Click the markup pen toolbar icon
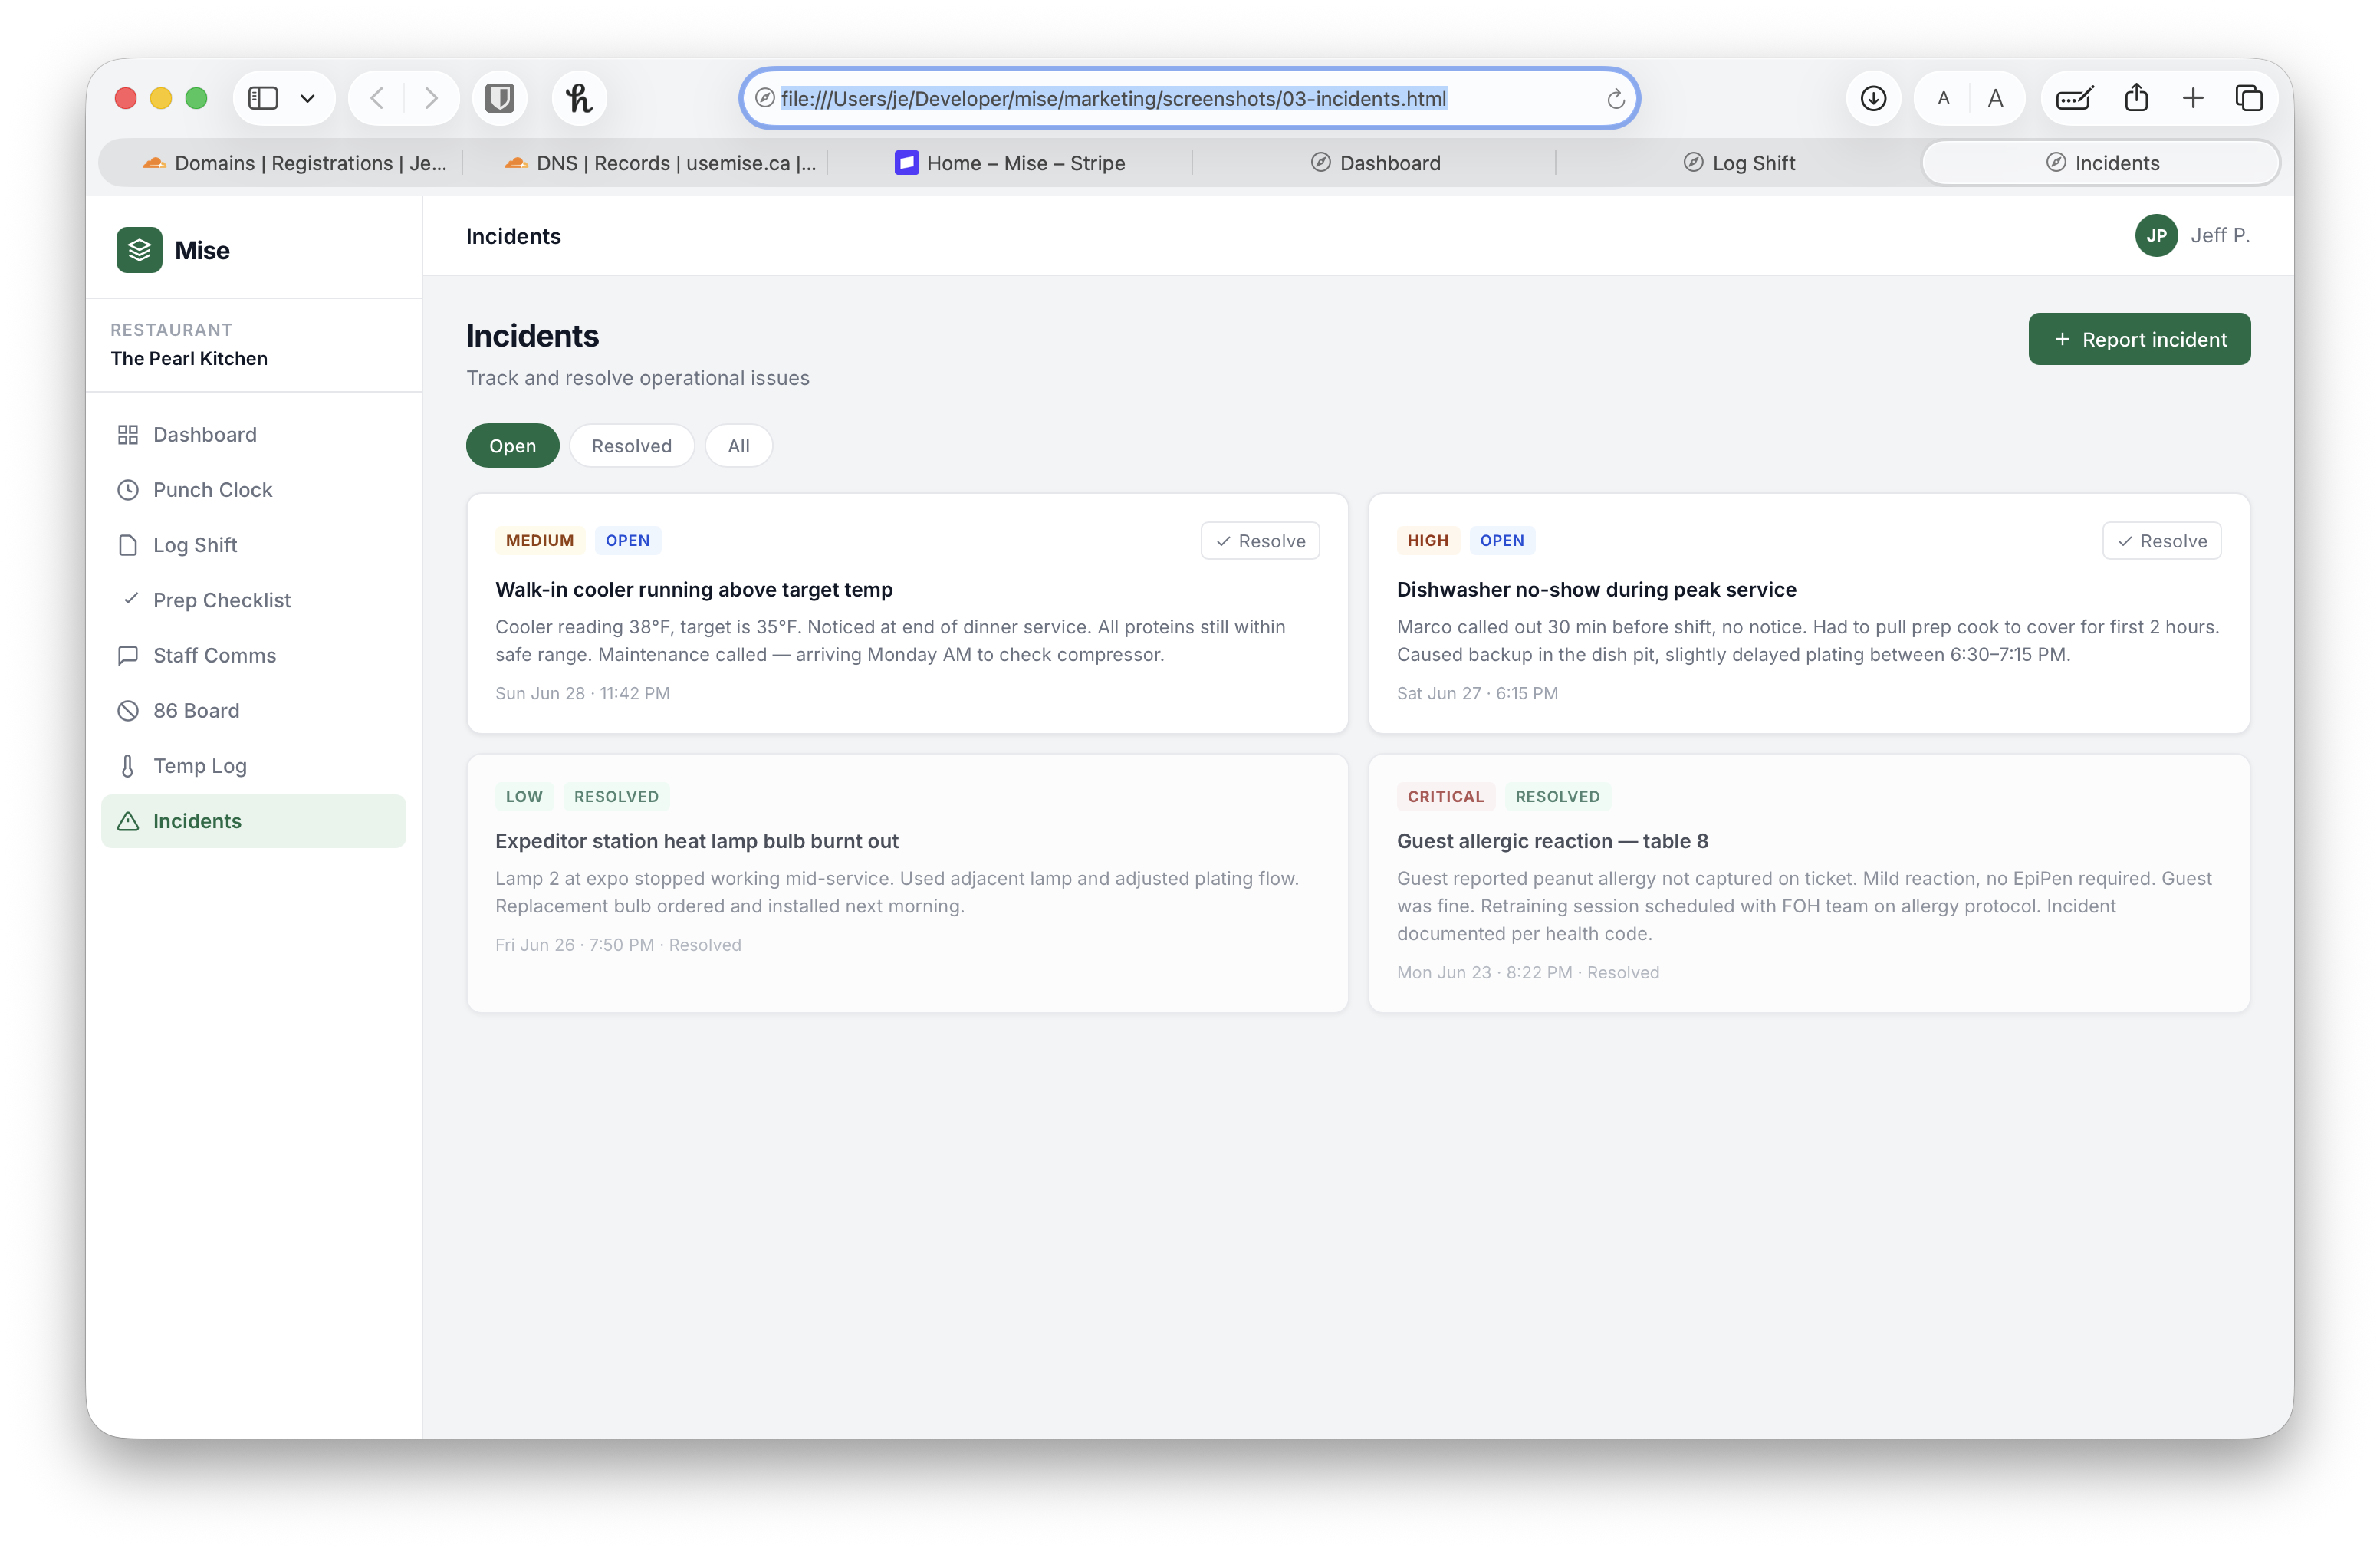2380x1552 pixels. pyautogui.click(x=2074, y=98)
